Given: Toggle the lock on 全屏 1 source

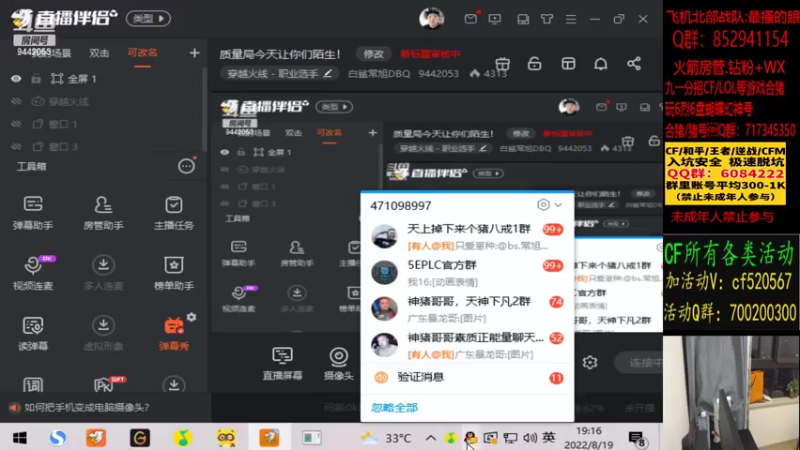Looking at the screenshot, I should point(36,79).
